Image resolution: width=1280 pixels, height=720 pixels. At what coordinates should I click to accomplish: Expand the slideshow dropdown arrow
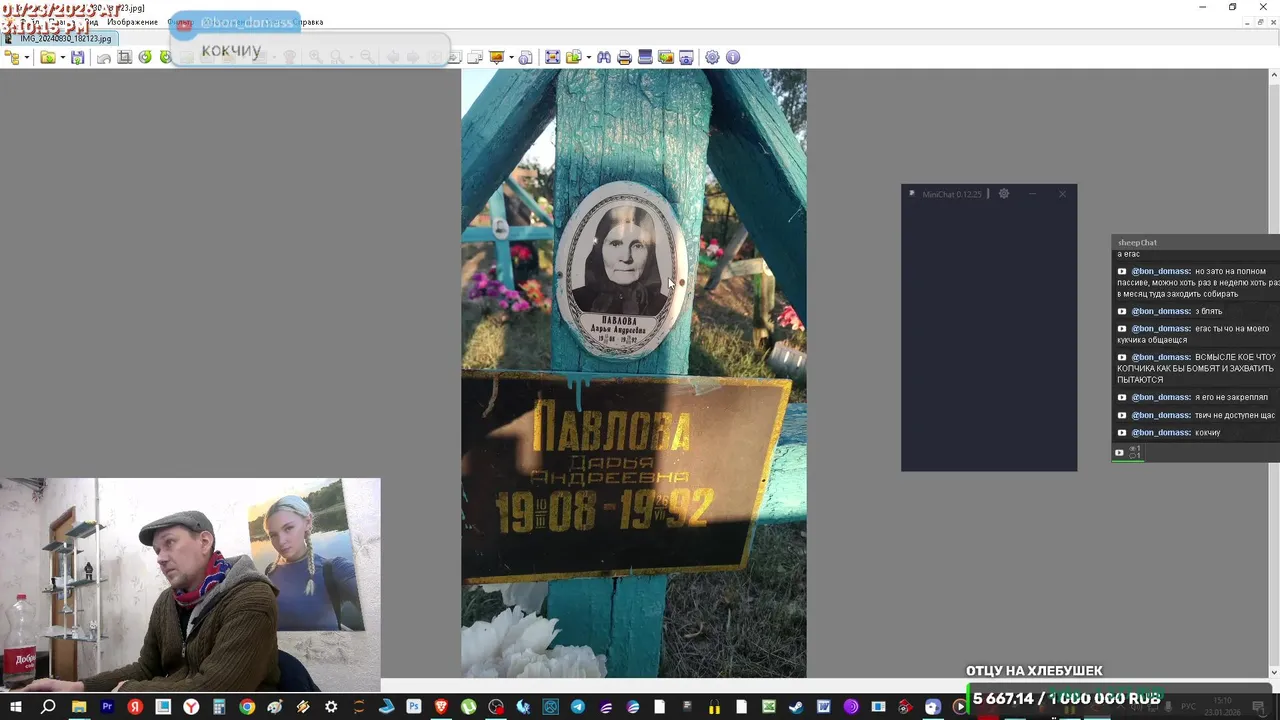pyautogui.click(x=511, y=57)
